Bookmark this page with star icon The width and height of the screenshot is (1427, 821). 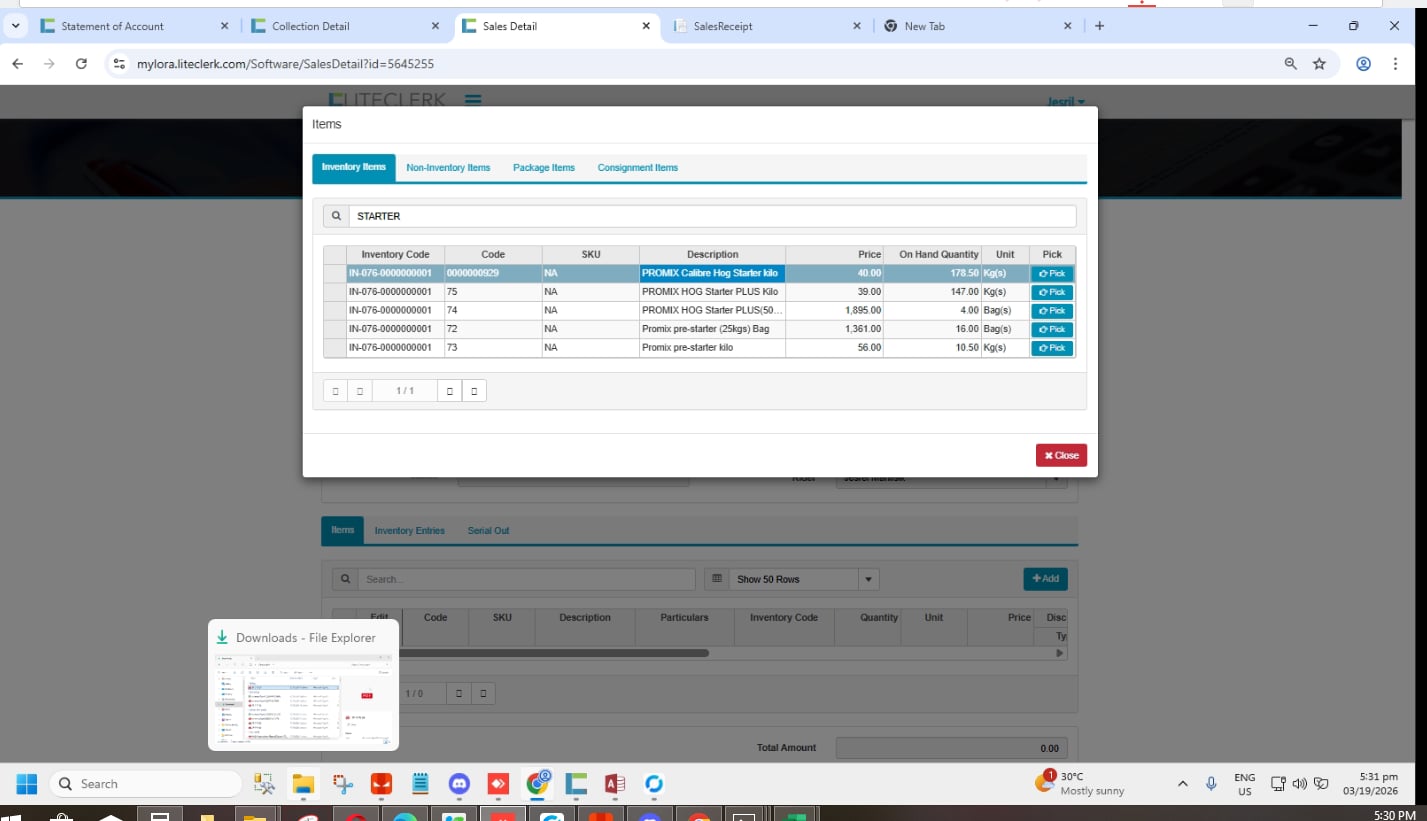pos(1319,64)
